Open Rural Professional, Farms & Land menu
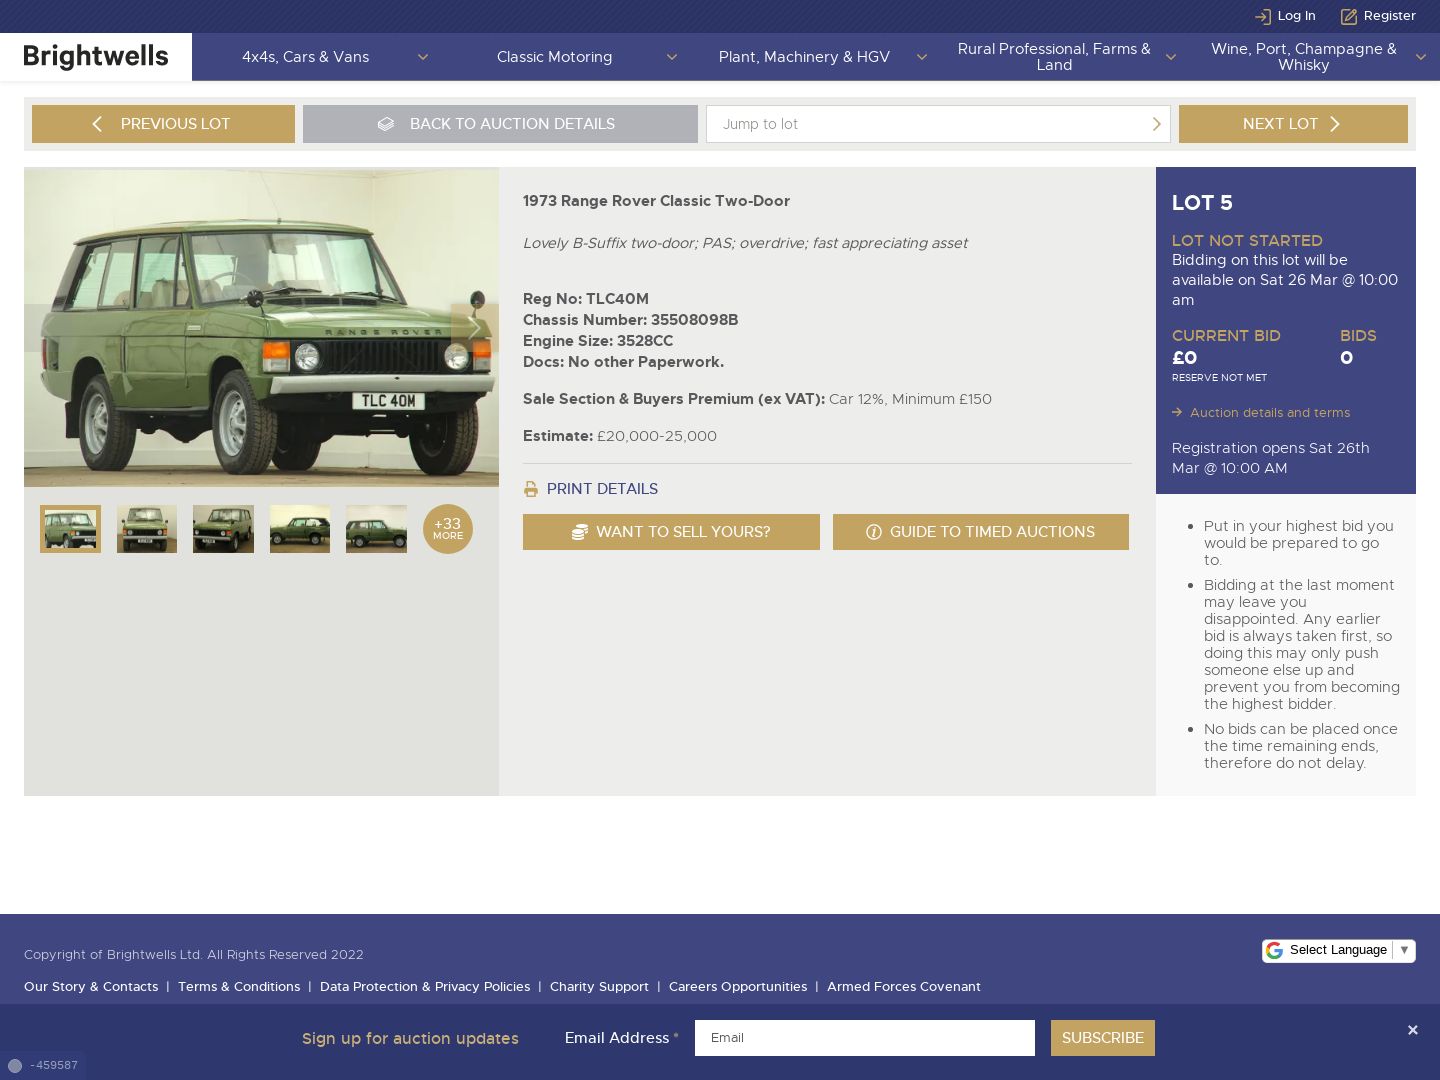The height and width of the screenshot is (1080, 1440). click(x=1065, y=57)
